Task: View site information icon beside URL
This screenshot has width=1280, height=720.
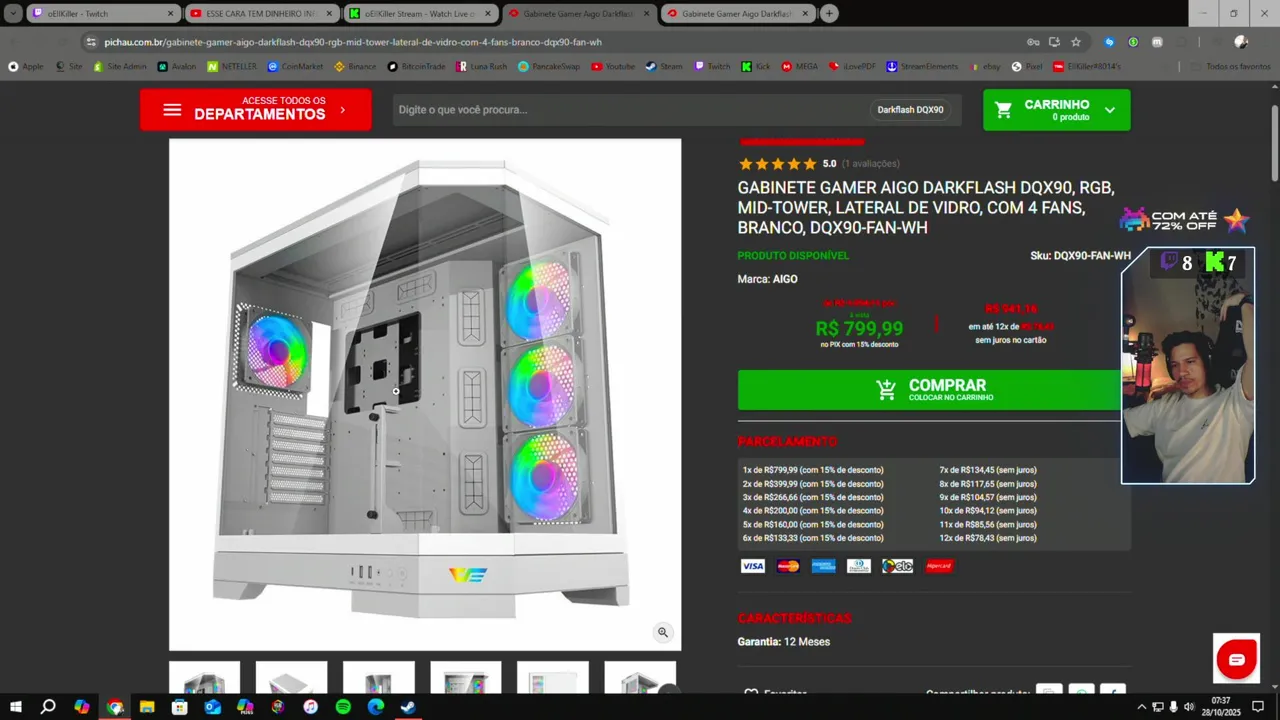Action: pyautogui.click(x=91, y=42)
